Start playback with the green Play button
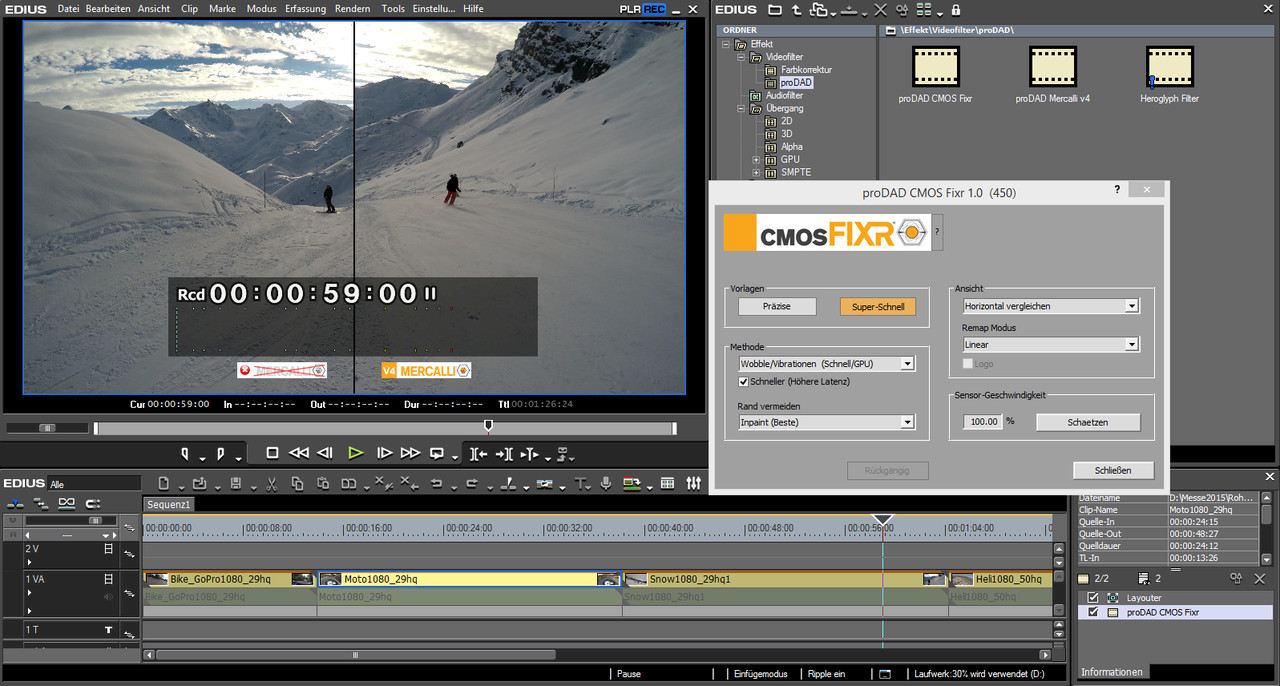The width and height of the screenshot is (1280, 686). (355, 453)
